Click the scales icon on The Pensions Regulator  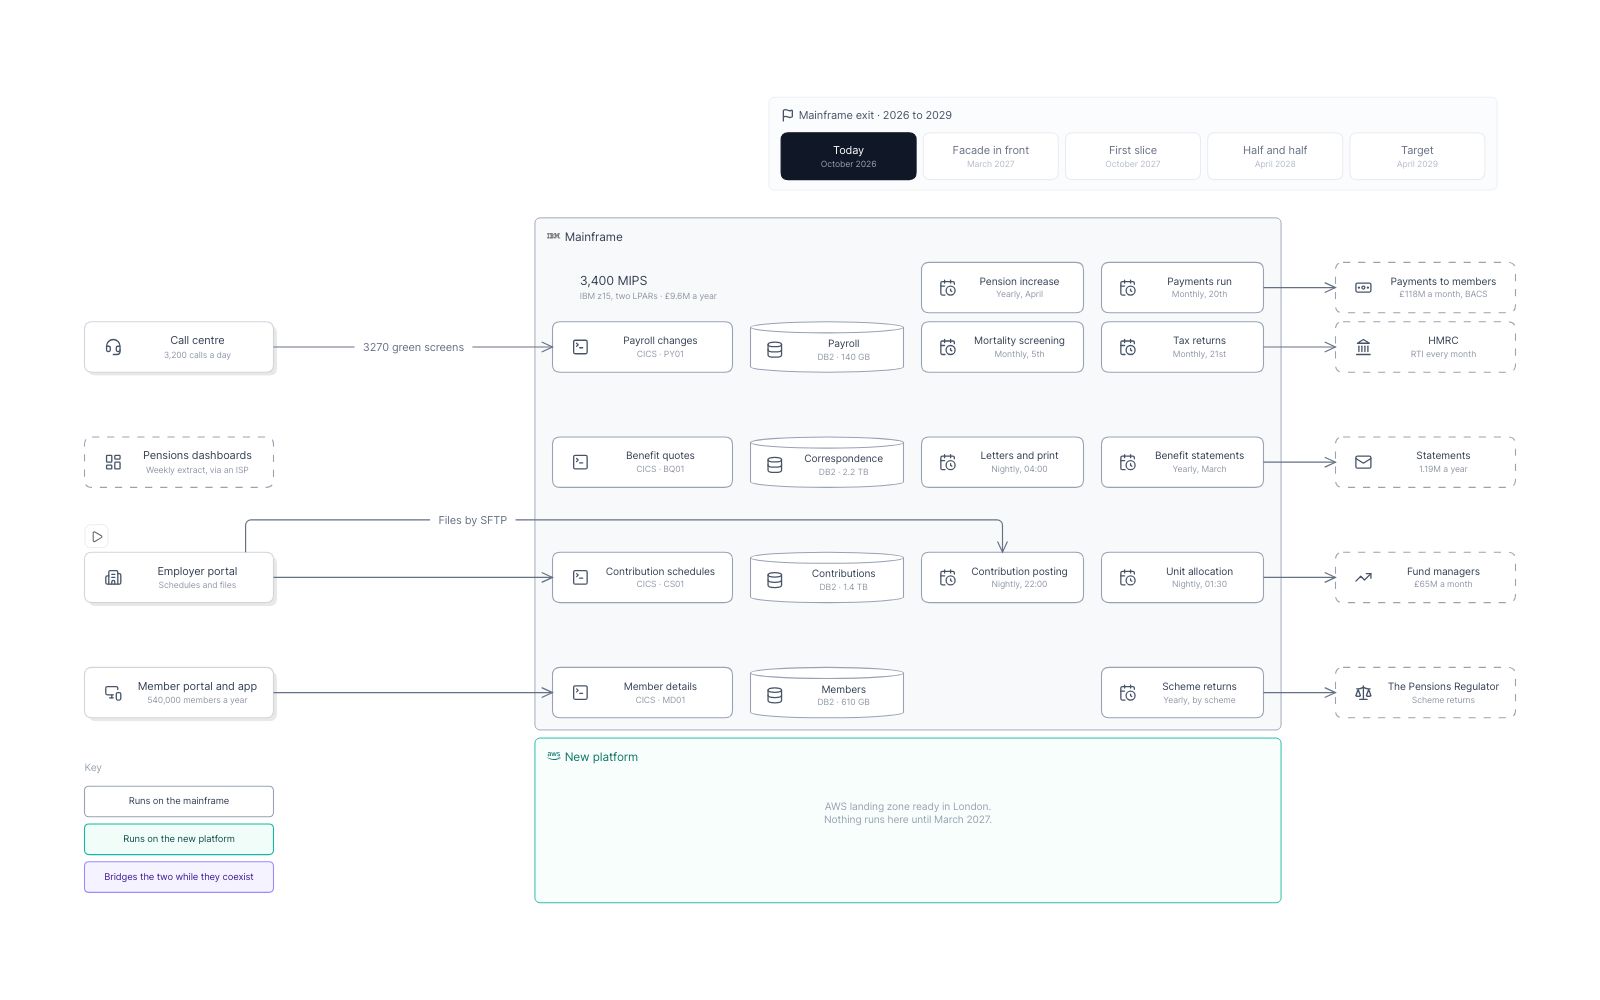(x=1363, y=693)
